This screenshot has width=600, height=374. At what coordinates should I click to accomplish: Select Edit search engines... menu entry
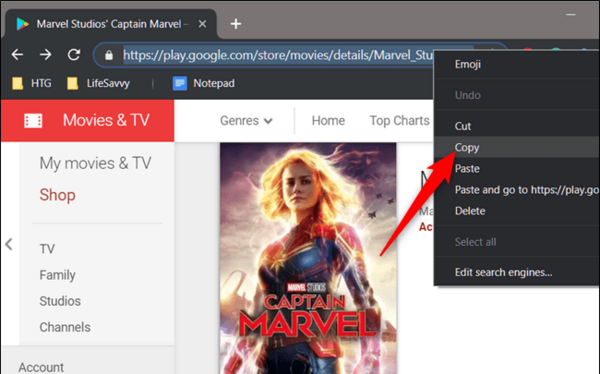click(x=517, y=272)
